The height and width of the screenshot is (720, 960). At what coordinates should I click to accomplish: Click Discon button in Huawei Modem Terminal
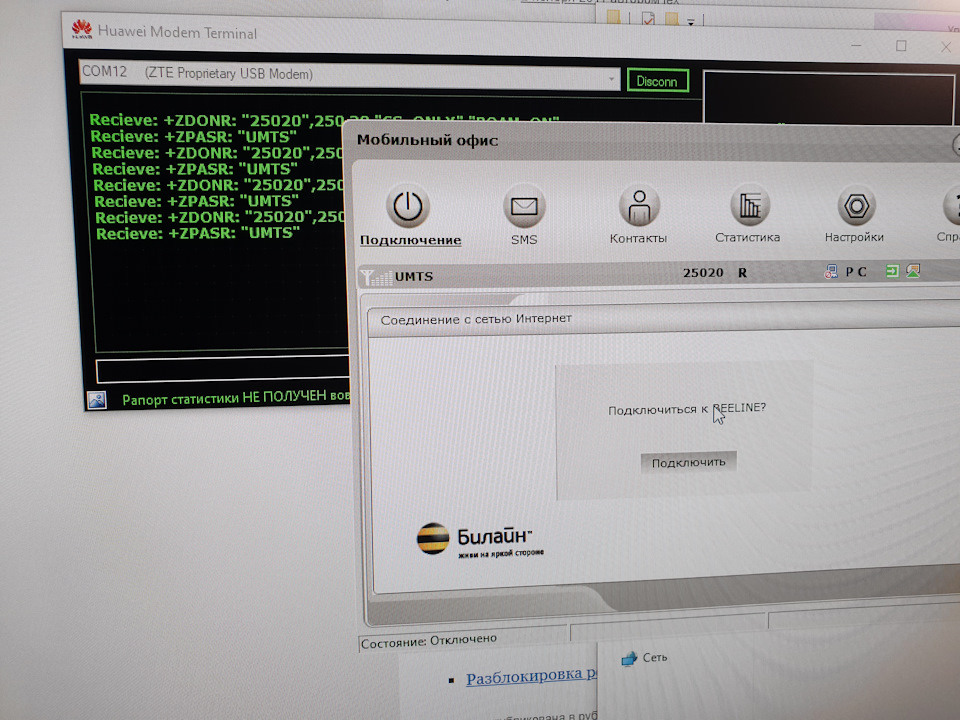point(658,81)
